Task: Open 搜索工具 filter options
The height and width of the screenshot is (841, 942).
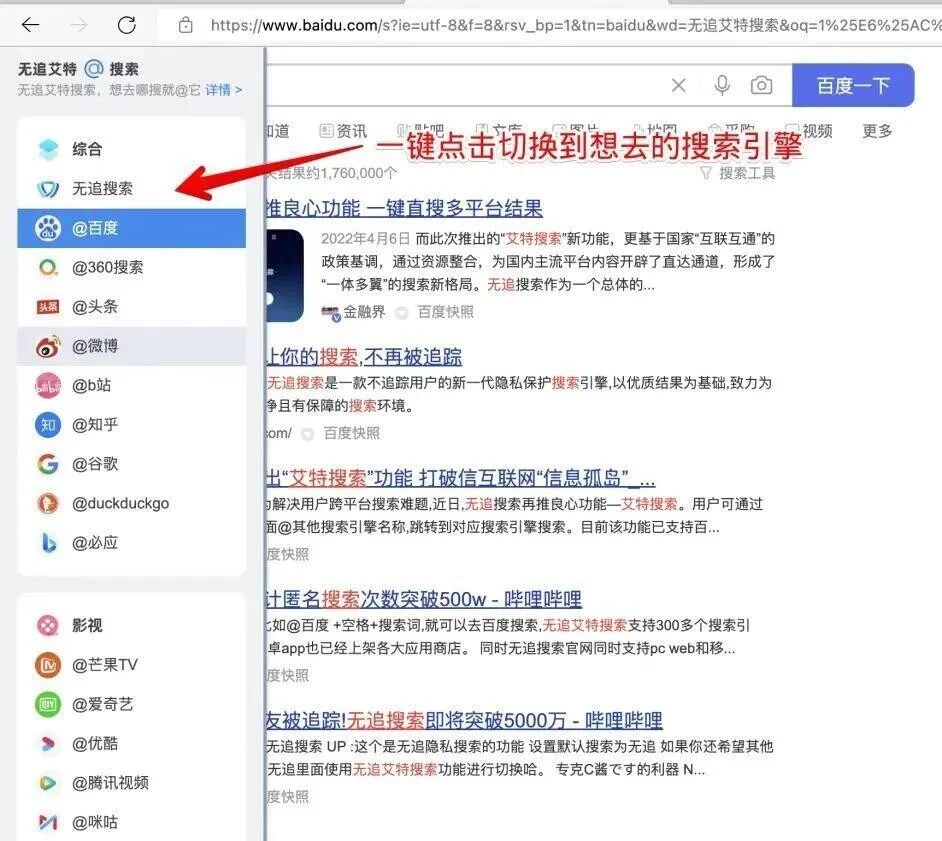Action: click(x=738, y=173)
